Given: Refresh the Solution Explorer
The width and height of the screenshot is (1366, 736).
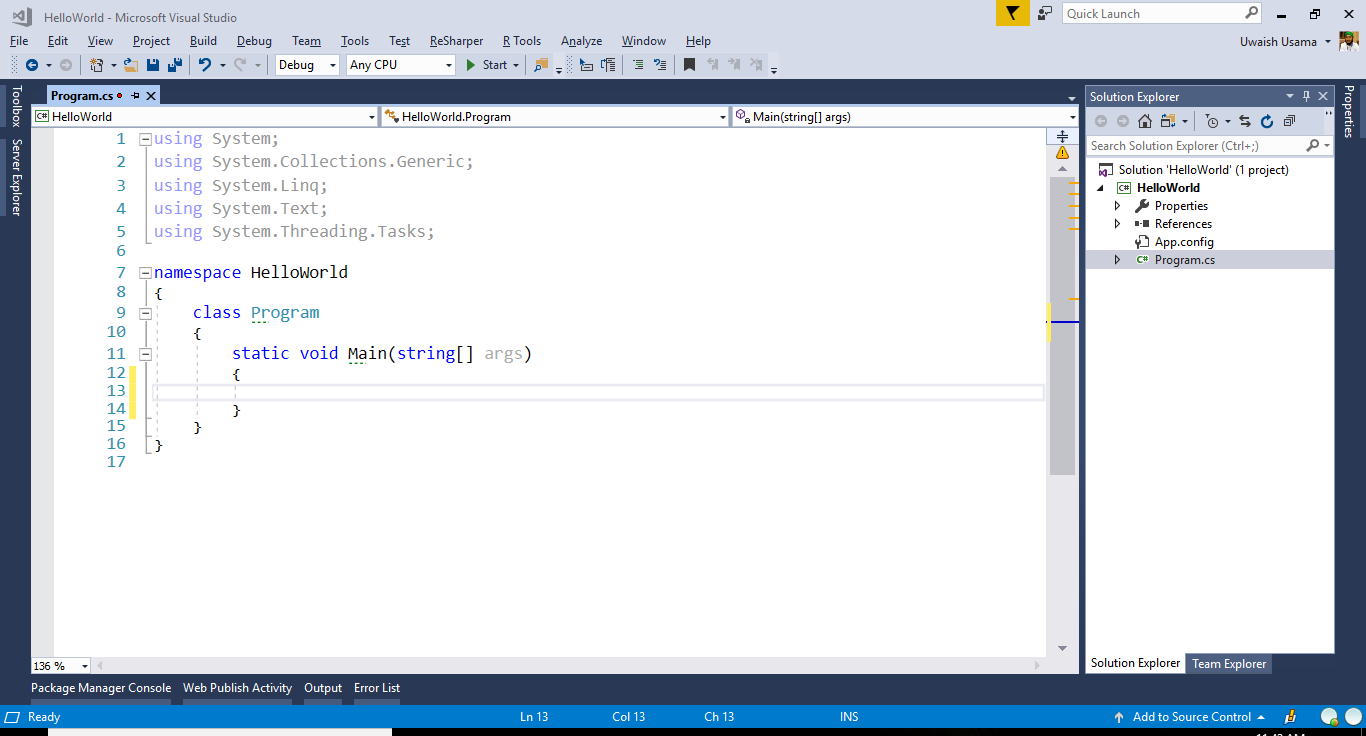Looking at the screenshot, I should (x=1266, y=120).
